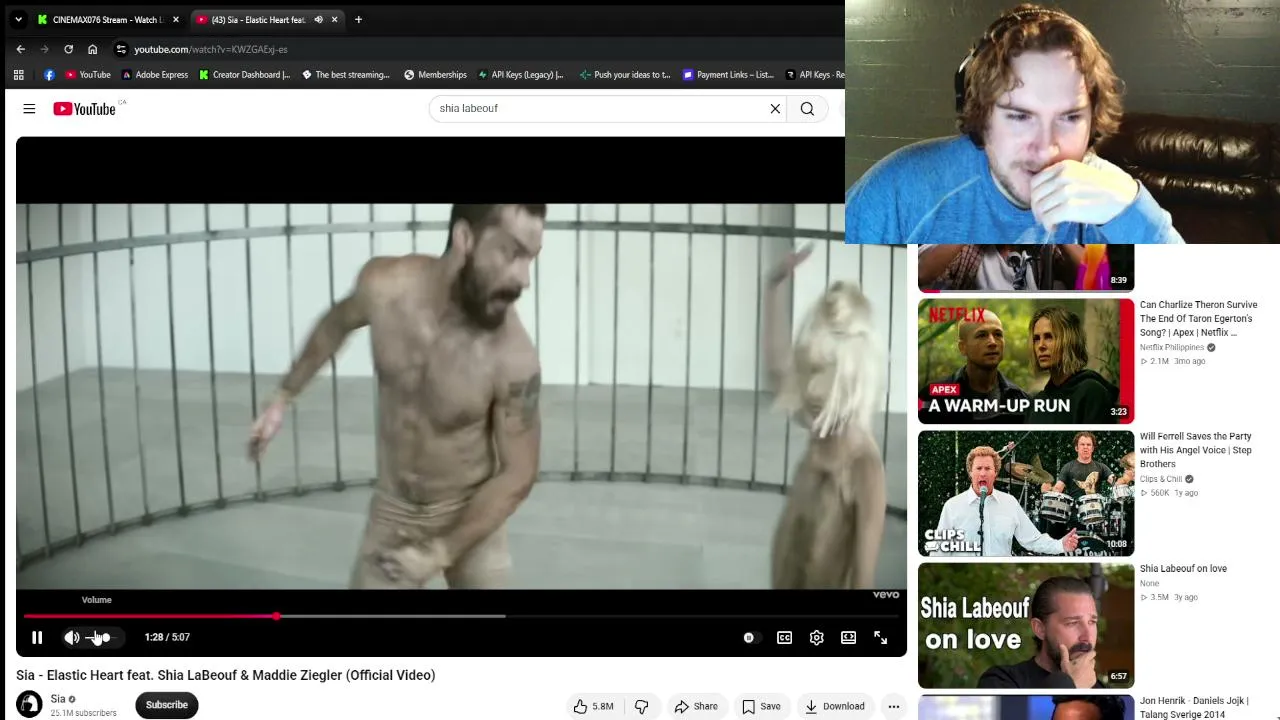1280x720 pixels.
Task: Open the Payment Links bookmark
Action: [x=729, y=74]
